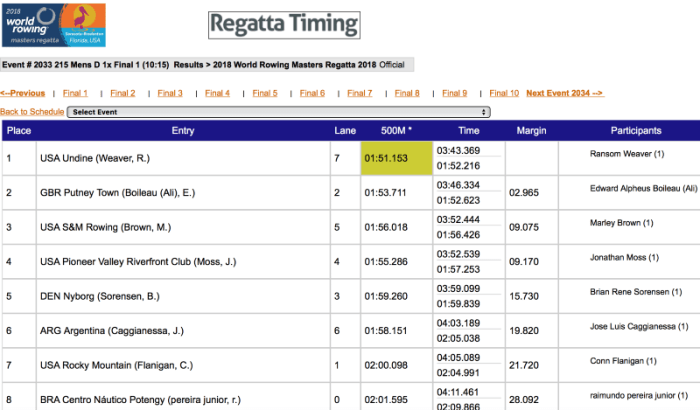Open Final 9 results
The width and height of the screenshot is (700, 410).
click(454, 93)
